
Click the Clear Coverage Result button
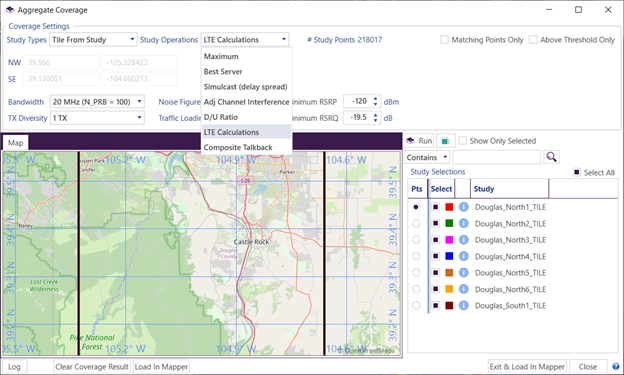click(92, 367)
